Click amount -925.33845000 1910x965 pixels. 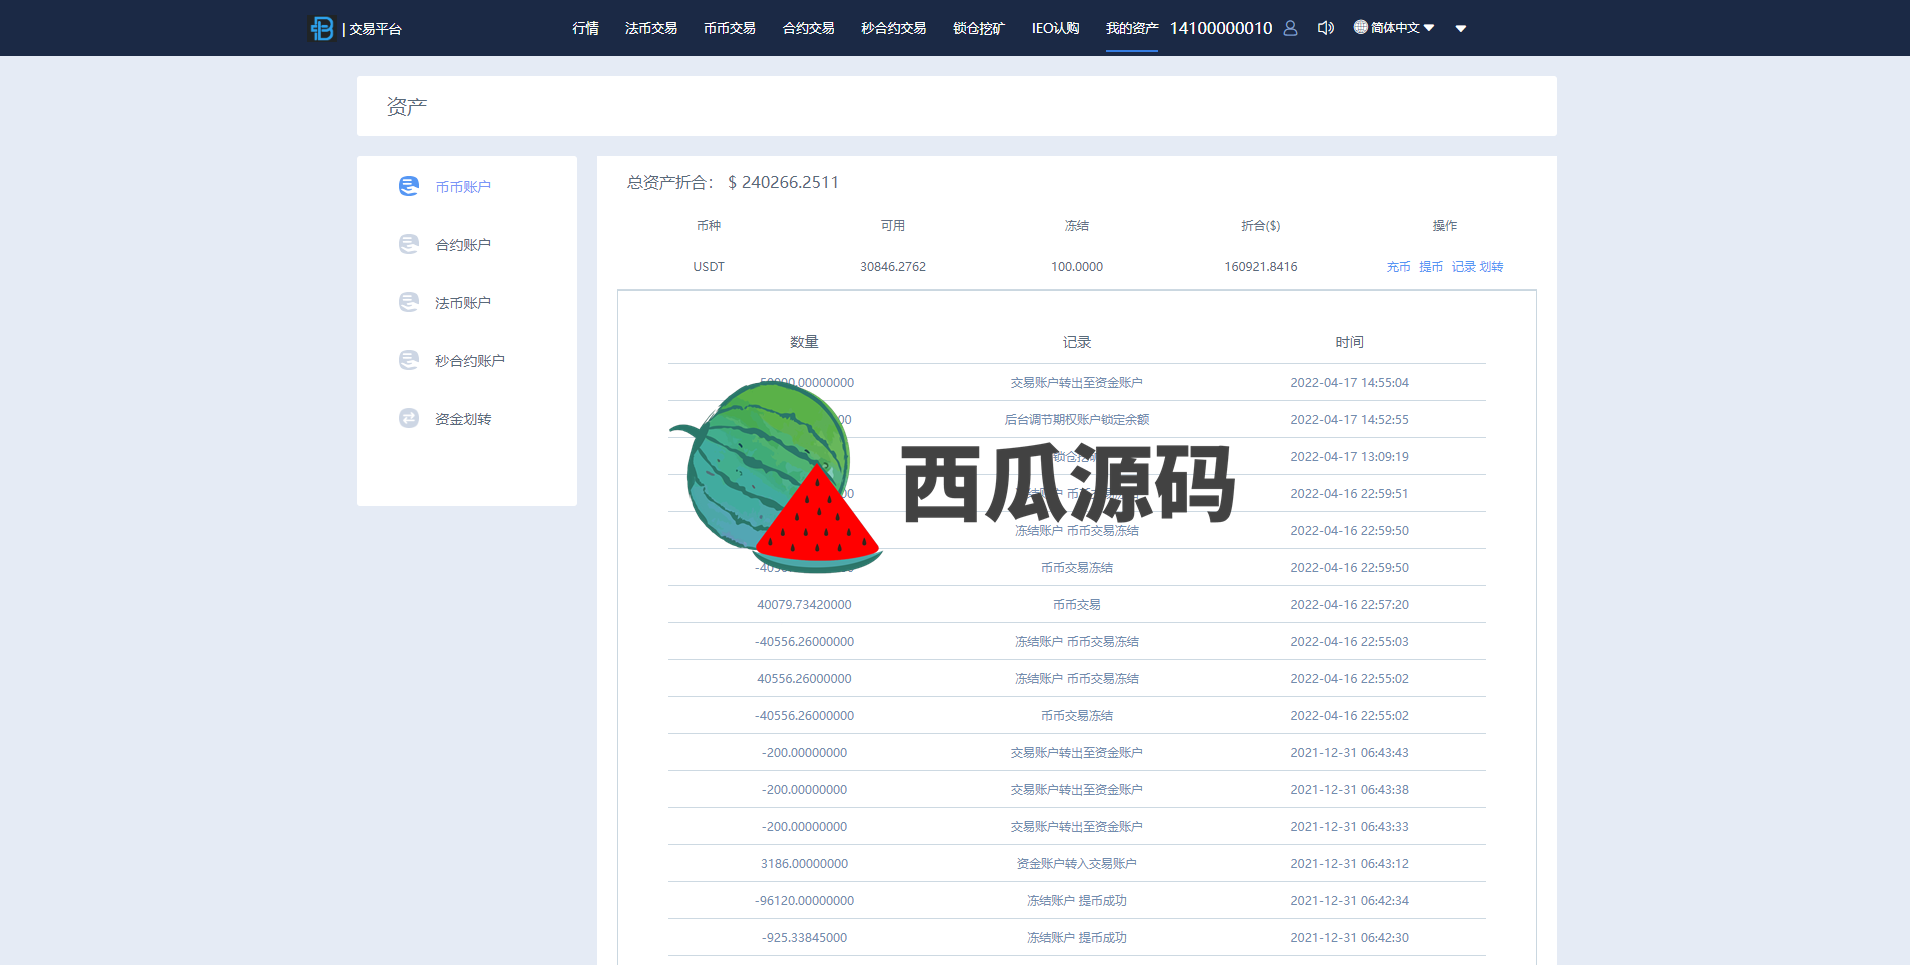tap(804, 938)
